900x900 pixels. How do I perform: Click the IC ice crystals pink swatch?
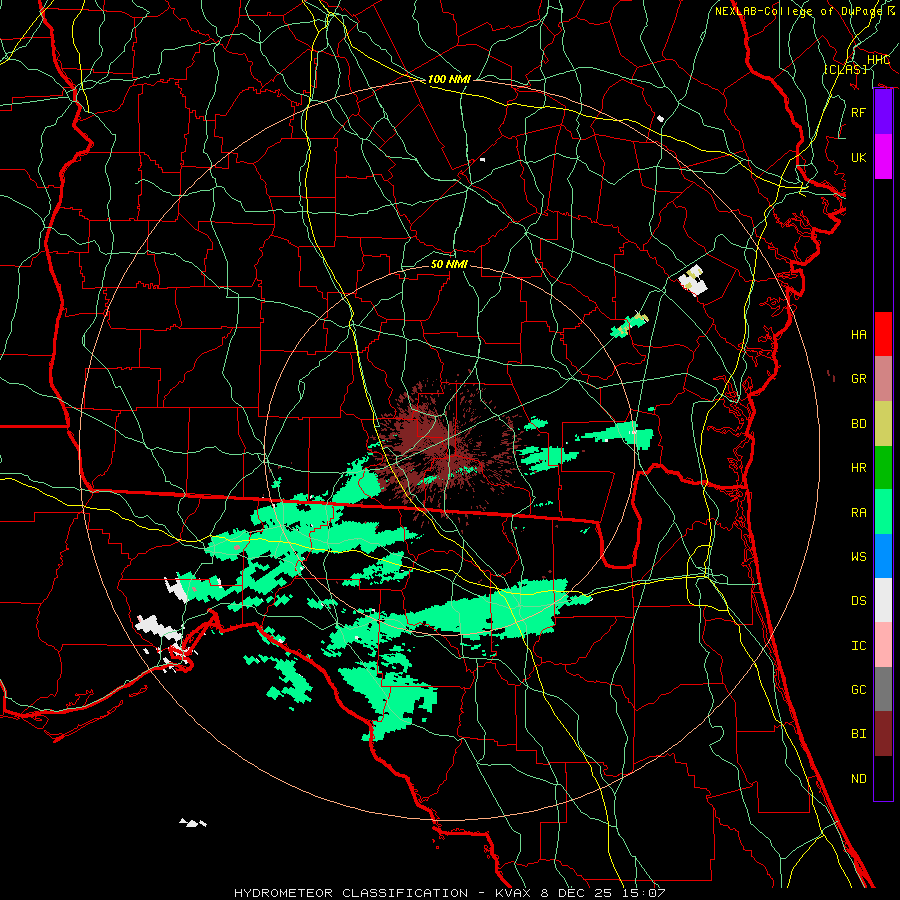(x=883, y=645)
